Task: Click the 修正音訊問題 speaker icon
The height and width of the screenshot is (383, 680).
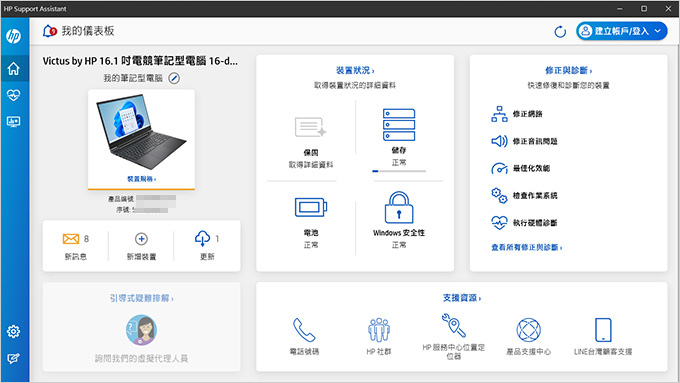Action: pyautogui.click(x=499, y=141)
